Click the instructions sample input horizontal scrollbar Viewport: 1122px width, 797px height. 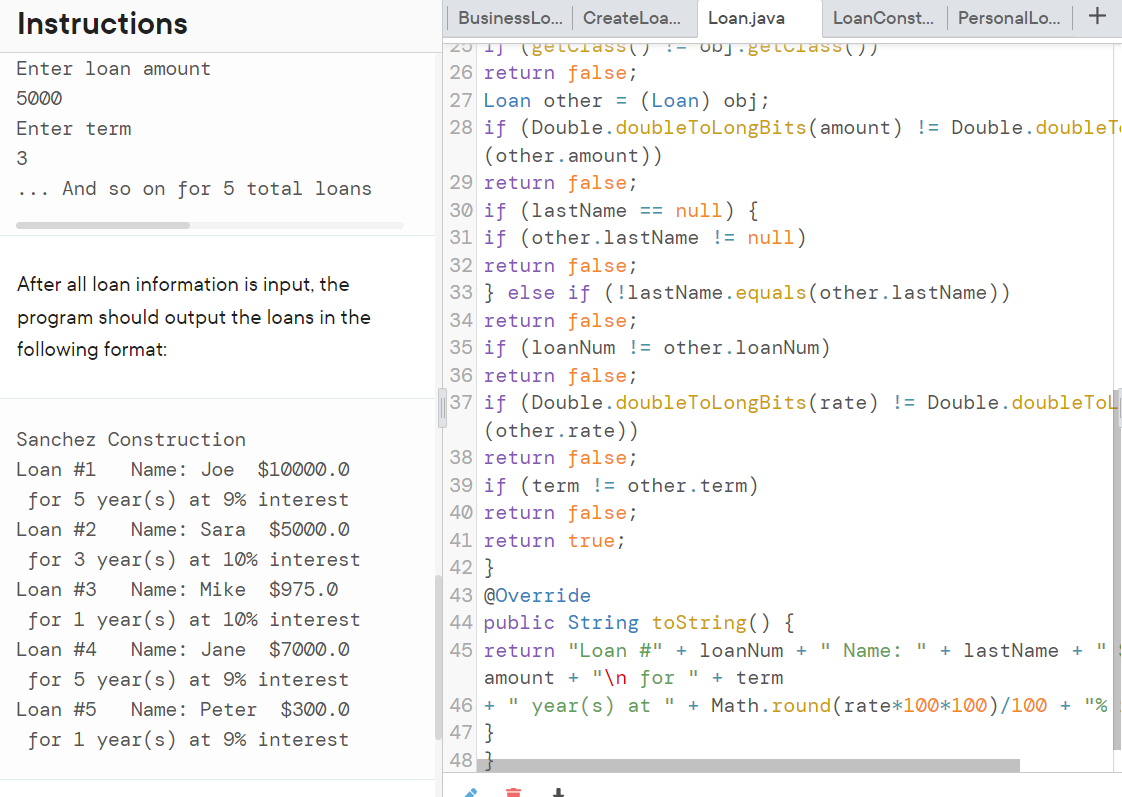click(x=103, y=225)
